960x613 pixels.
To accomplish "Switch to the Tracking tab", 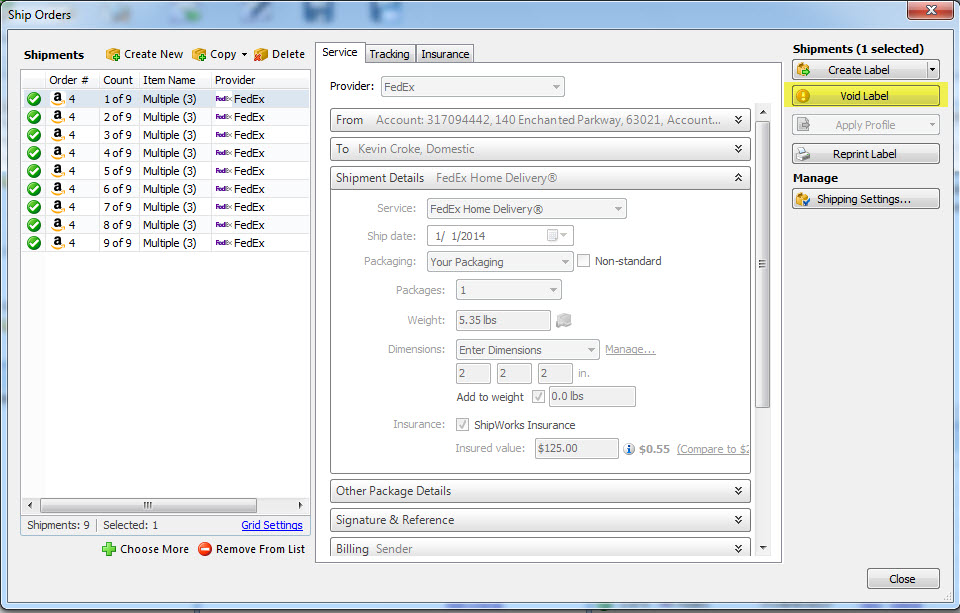I will (389, 54).
